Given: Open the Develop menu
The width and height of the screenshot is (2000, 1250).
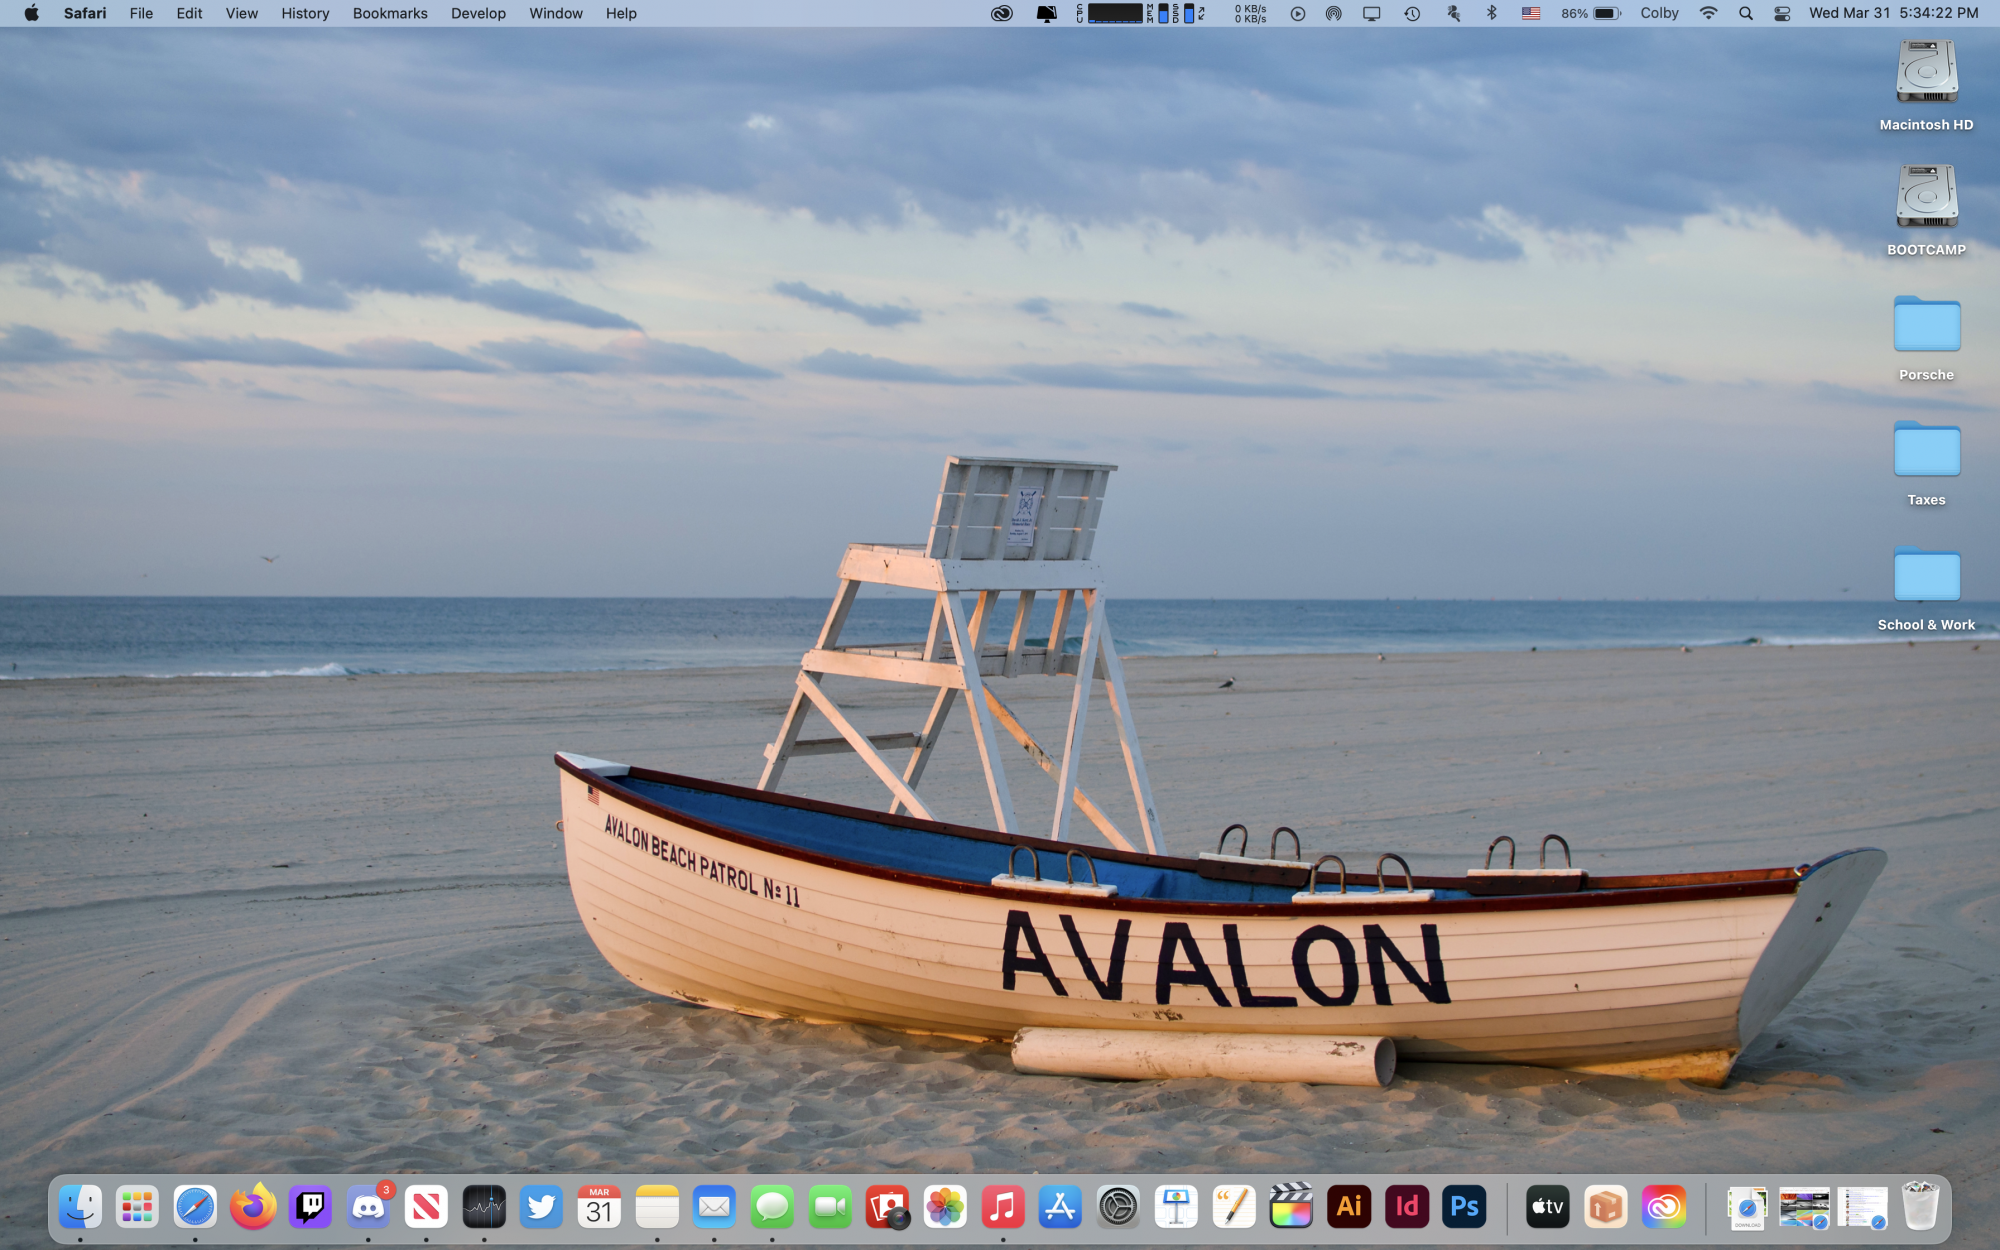Looking at the screenshot, I should pos(478,13).
